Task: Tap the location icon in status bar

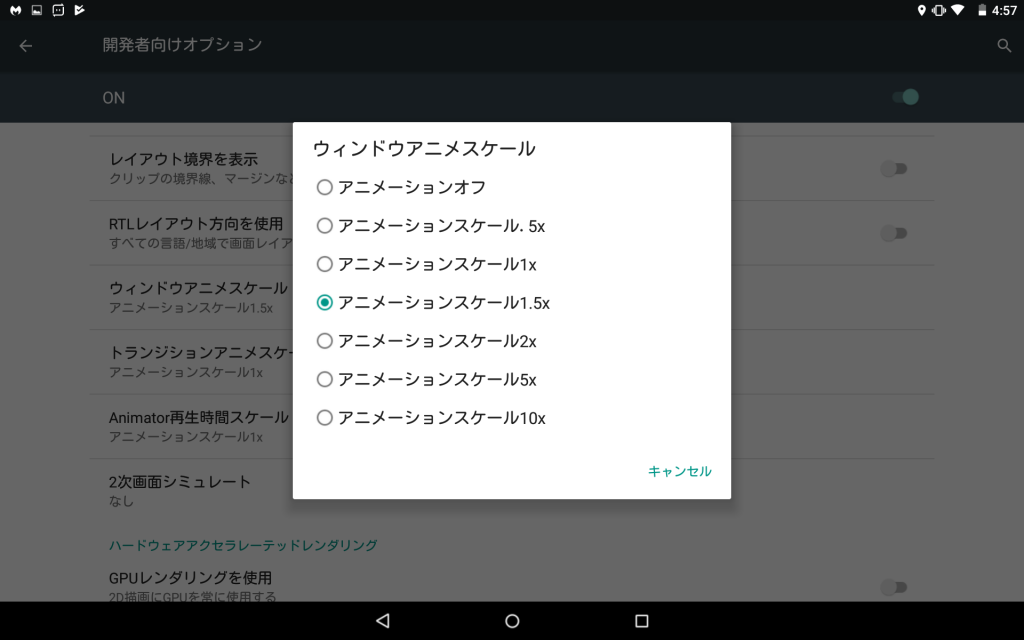Action: pyautogui.click(x=921, y=10)
